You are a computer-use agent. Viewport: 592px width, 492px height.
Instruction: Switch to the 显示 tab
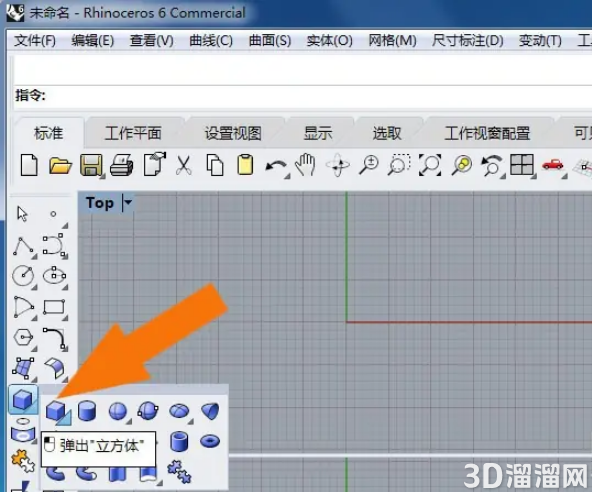(318, 133)
